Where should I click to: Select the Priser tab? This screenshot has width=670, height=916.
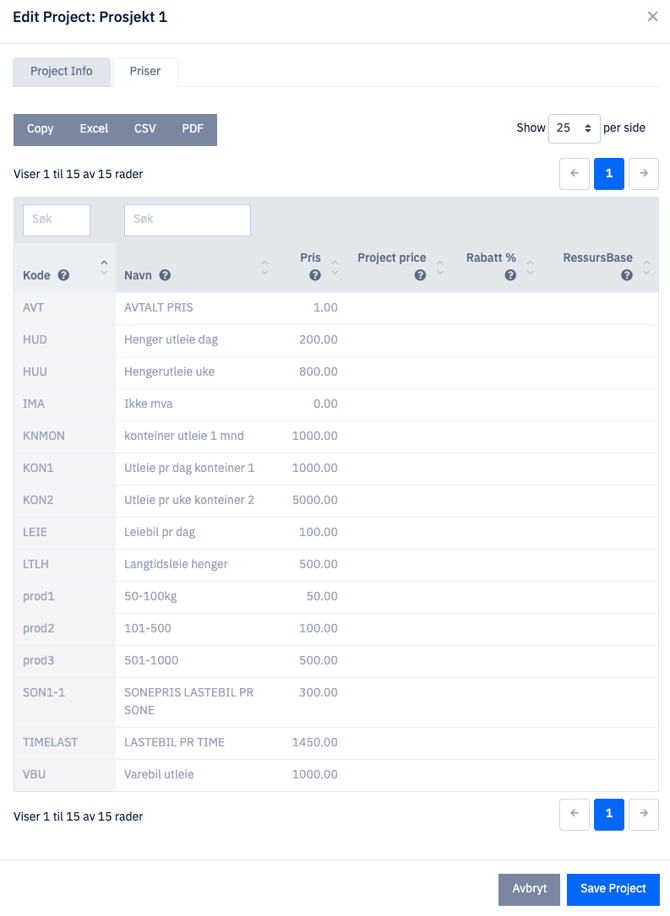(x=145, y=72)
